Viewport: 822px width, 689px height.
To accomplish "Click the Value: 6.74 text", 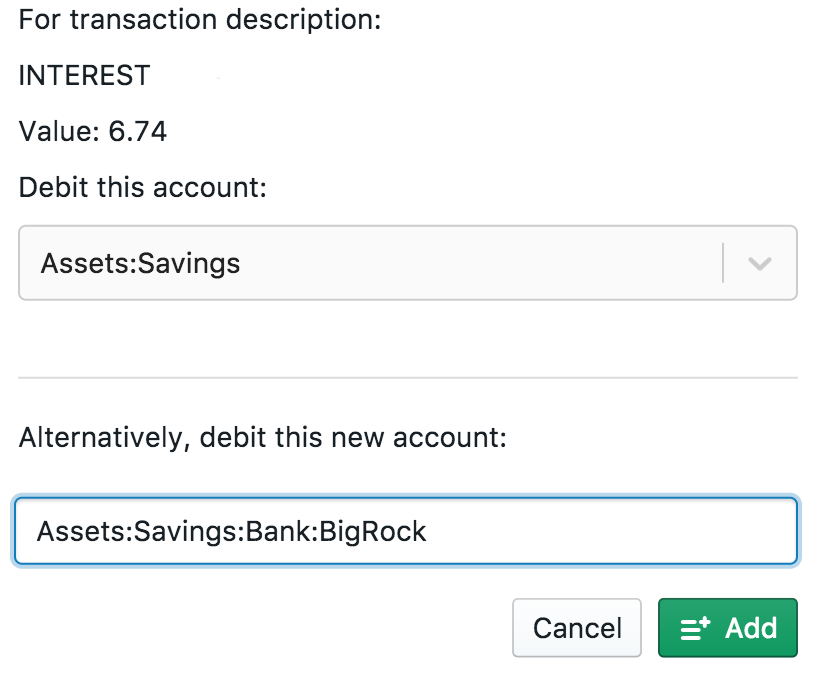I will [93, 131].
